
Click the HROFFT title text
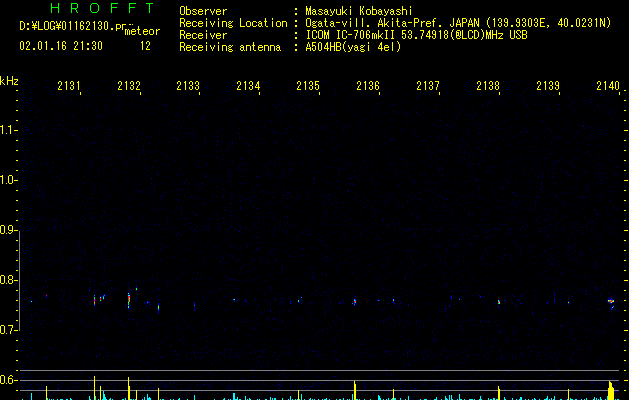[102, 8]
